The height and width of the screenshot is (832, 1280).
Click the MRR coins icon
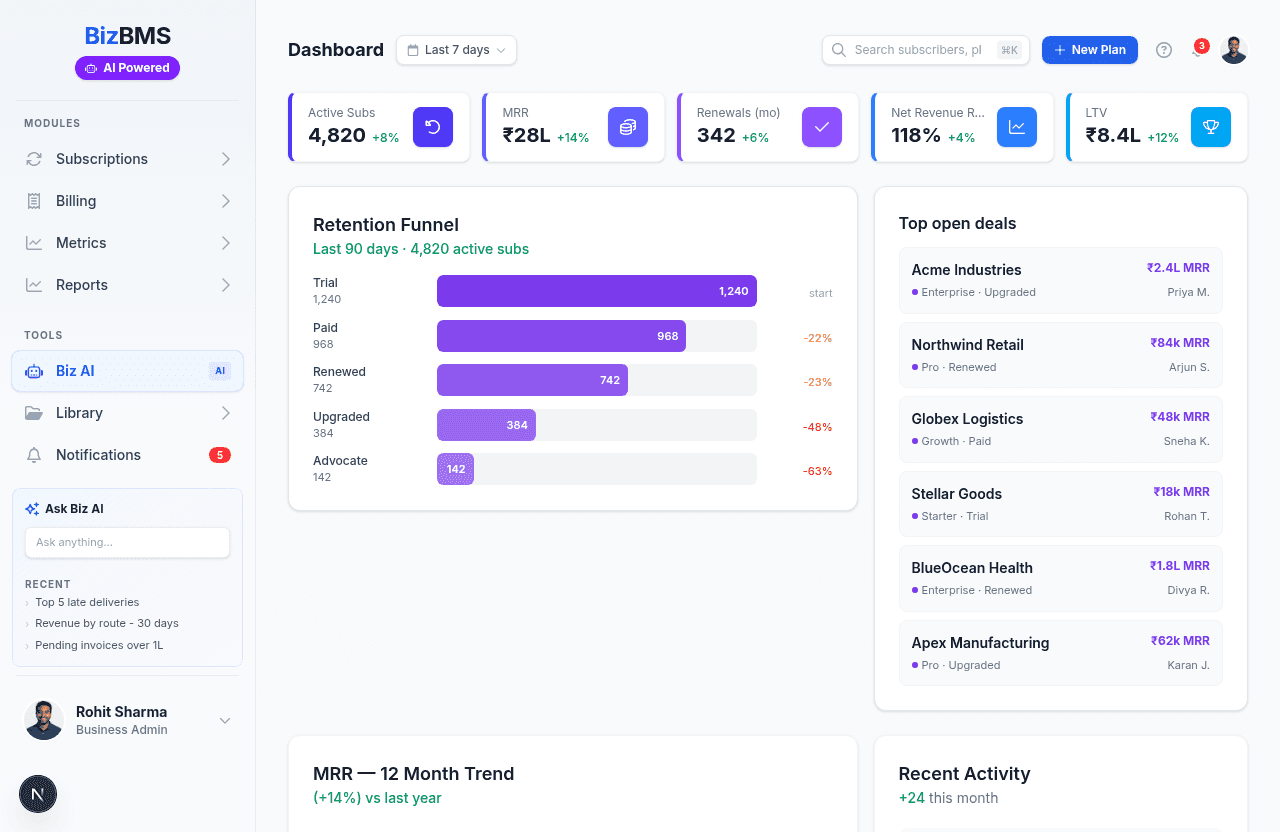[627, 127]
